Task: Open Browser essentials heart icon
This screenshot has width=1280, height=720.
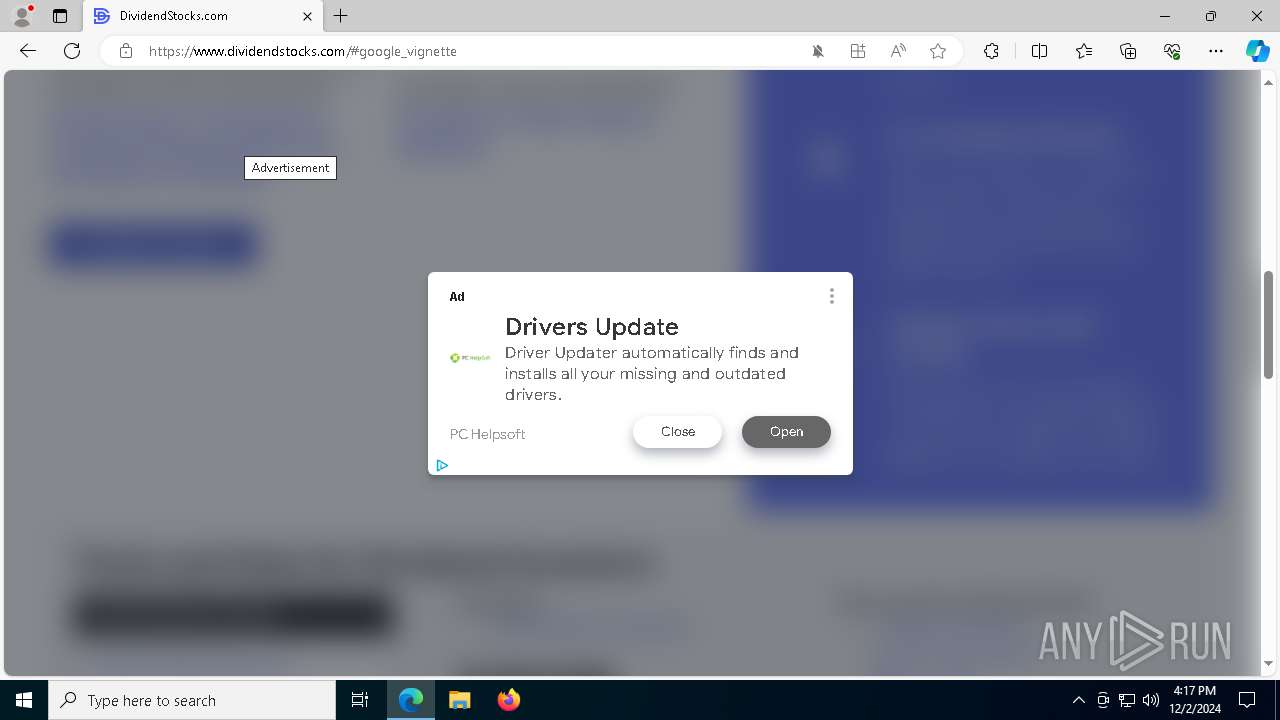Action: point(1172,51)
